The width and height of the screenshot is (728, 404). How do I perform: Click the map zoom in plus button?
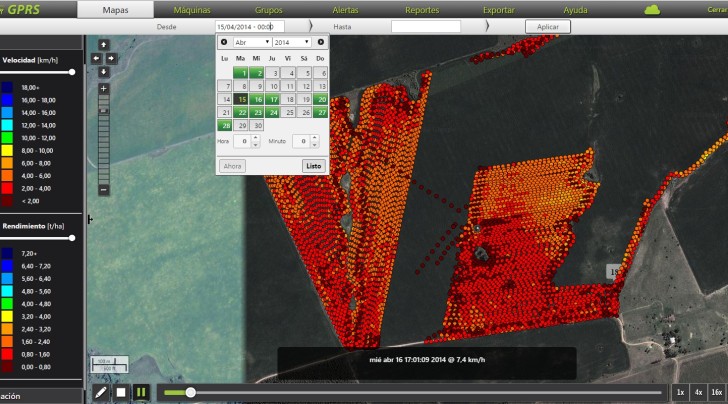point(104,88)
